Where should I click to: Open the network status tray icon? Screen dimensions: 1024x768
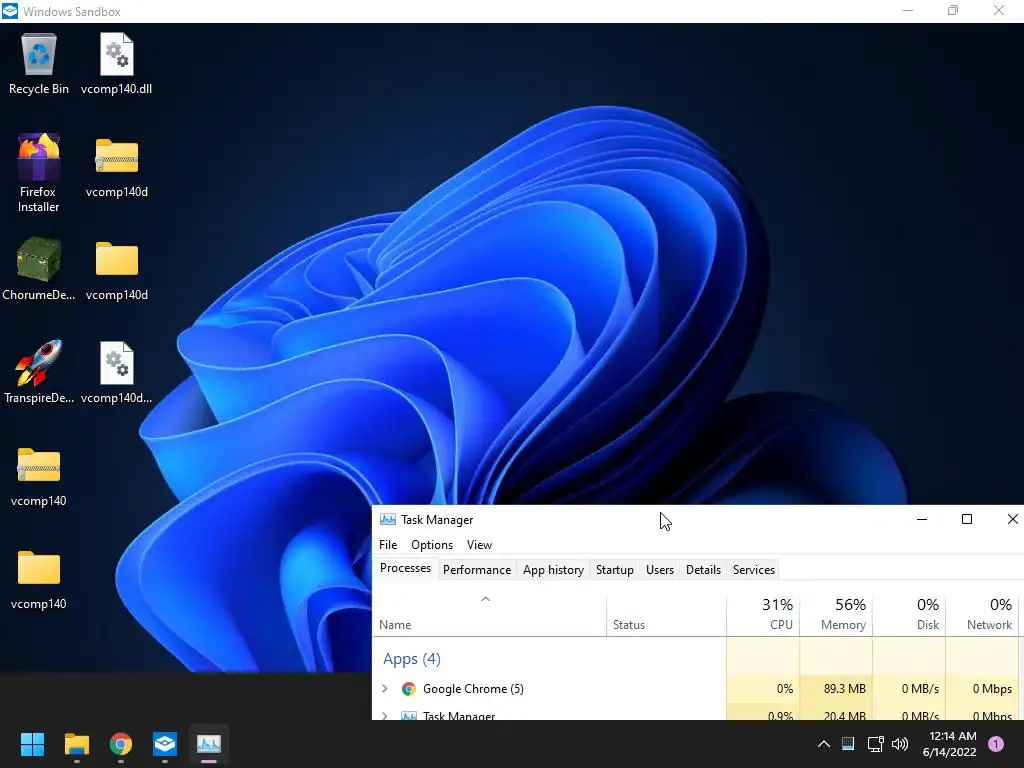[x=875, y=744]
